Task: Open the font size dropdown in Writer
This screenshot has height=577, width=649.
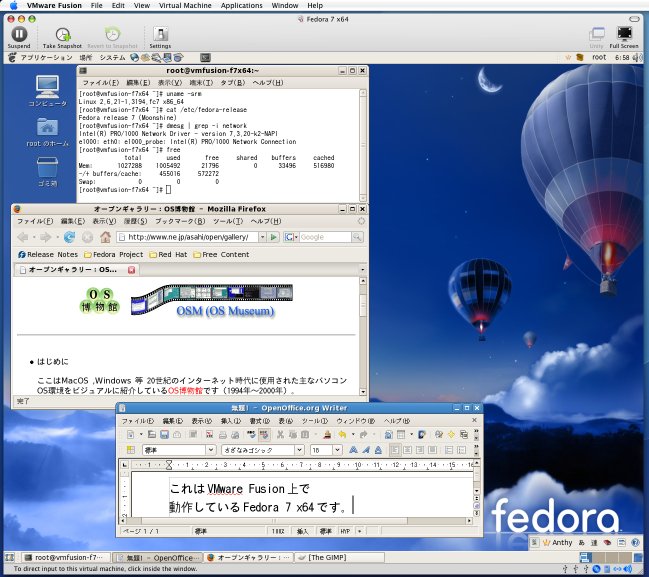Action: click(x=337, y=450)
